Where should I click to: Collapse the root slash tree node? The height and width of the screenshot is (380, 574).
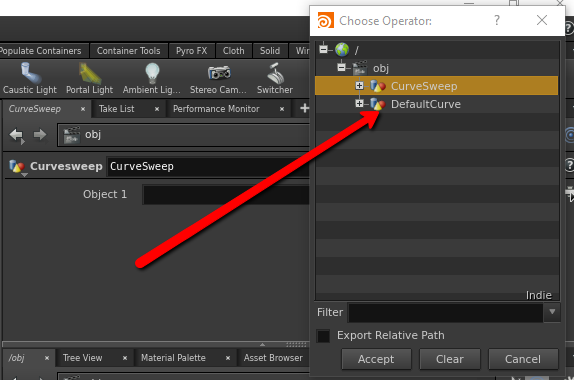pyautogui.click(x=323, y=49)
